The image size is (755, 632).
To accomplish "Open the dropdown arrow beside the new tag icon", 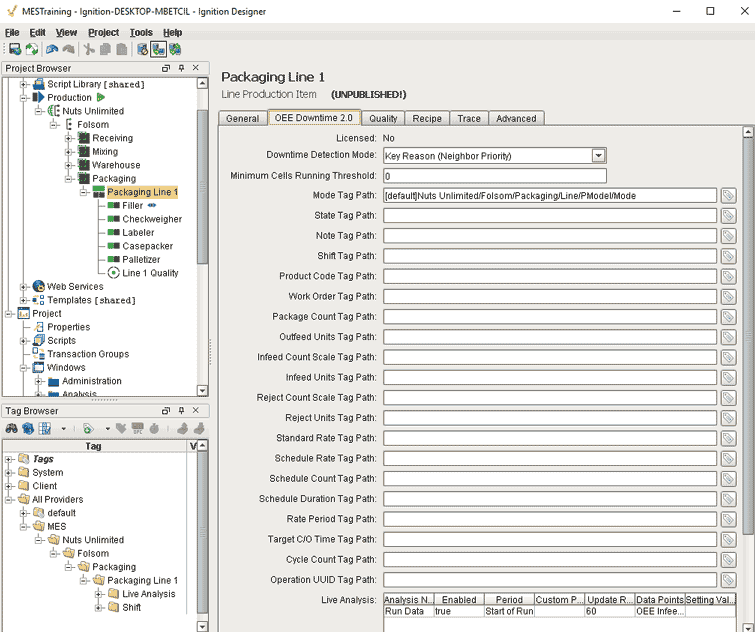I will point(107,428).
